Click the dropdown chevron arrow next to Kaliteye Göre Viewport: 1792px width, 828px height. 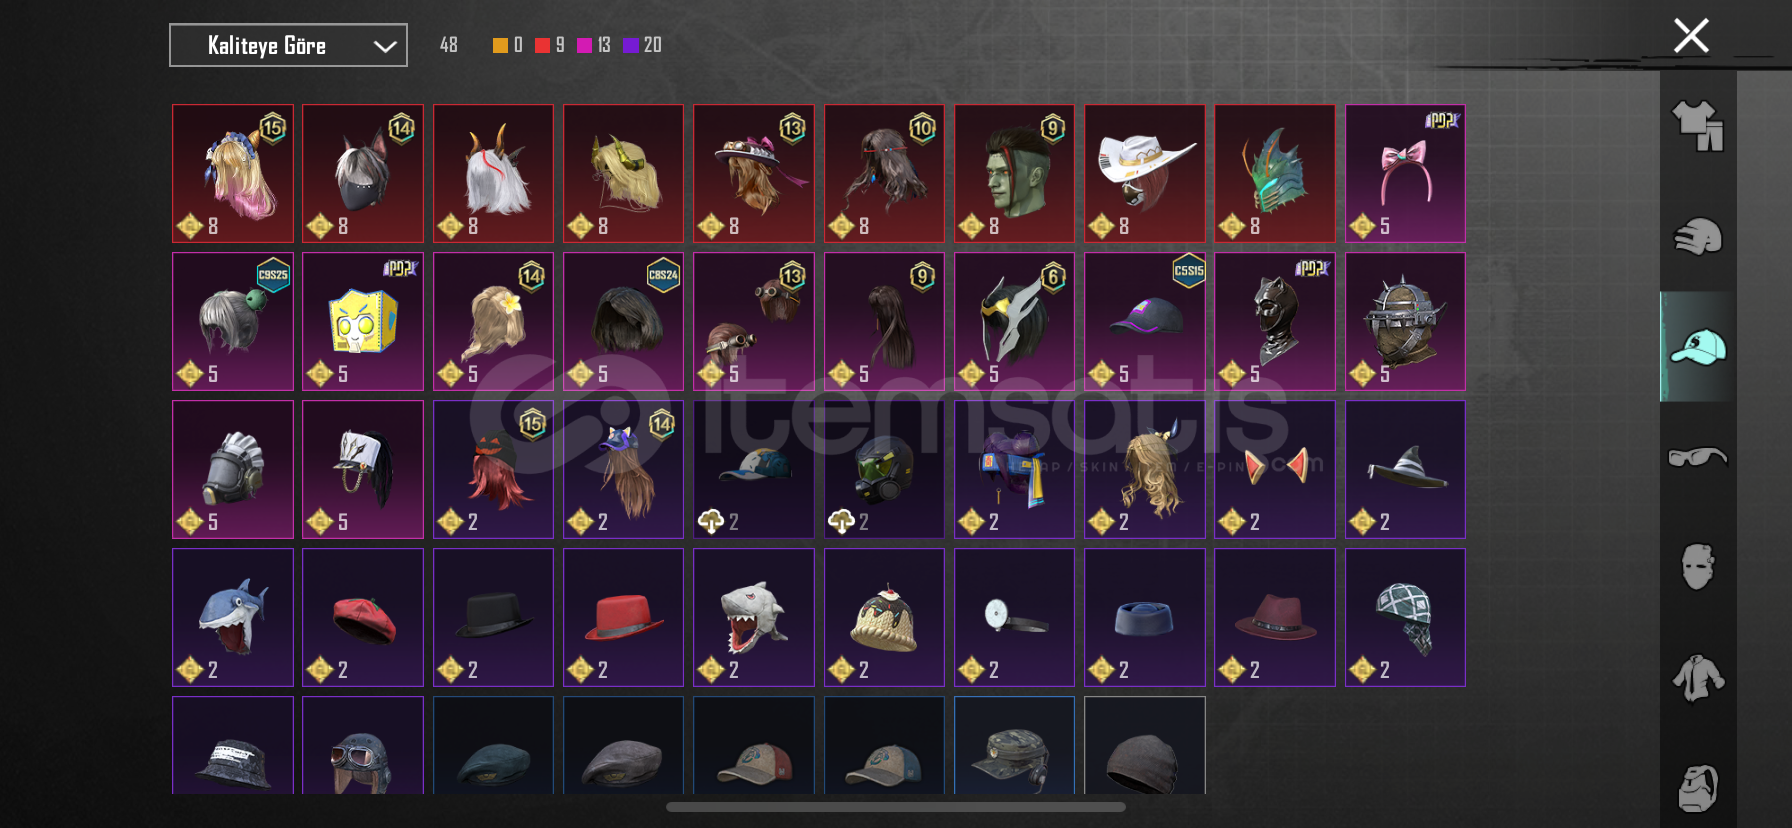point(385,46)
